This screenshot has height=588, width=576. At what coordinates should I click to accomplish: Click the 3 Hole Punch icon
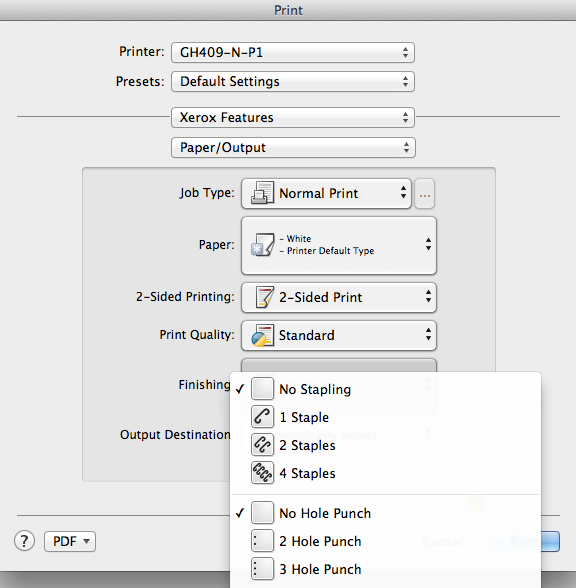tap(262, 569)
